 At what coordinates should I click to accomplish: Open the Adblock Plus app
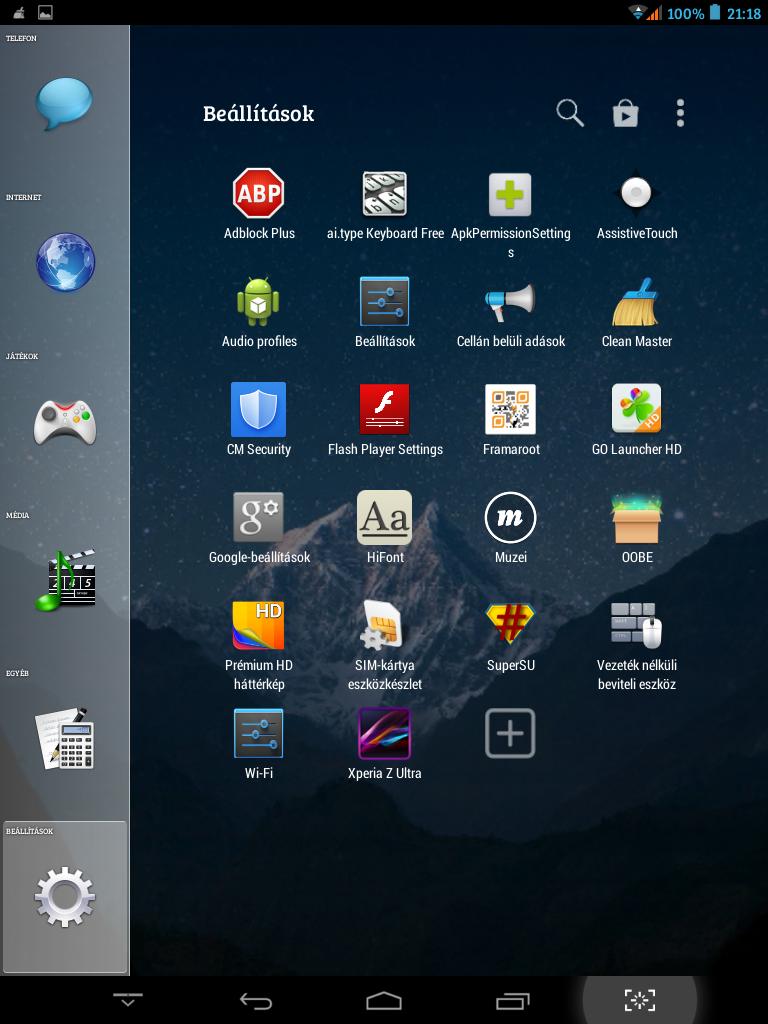tap(259, 193)
